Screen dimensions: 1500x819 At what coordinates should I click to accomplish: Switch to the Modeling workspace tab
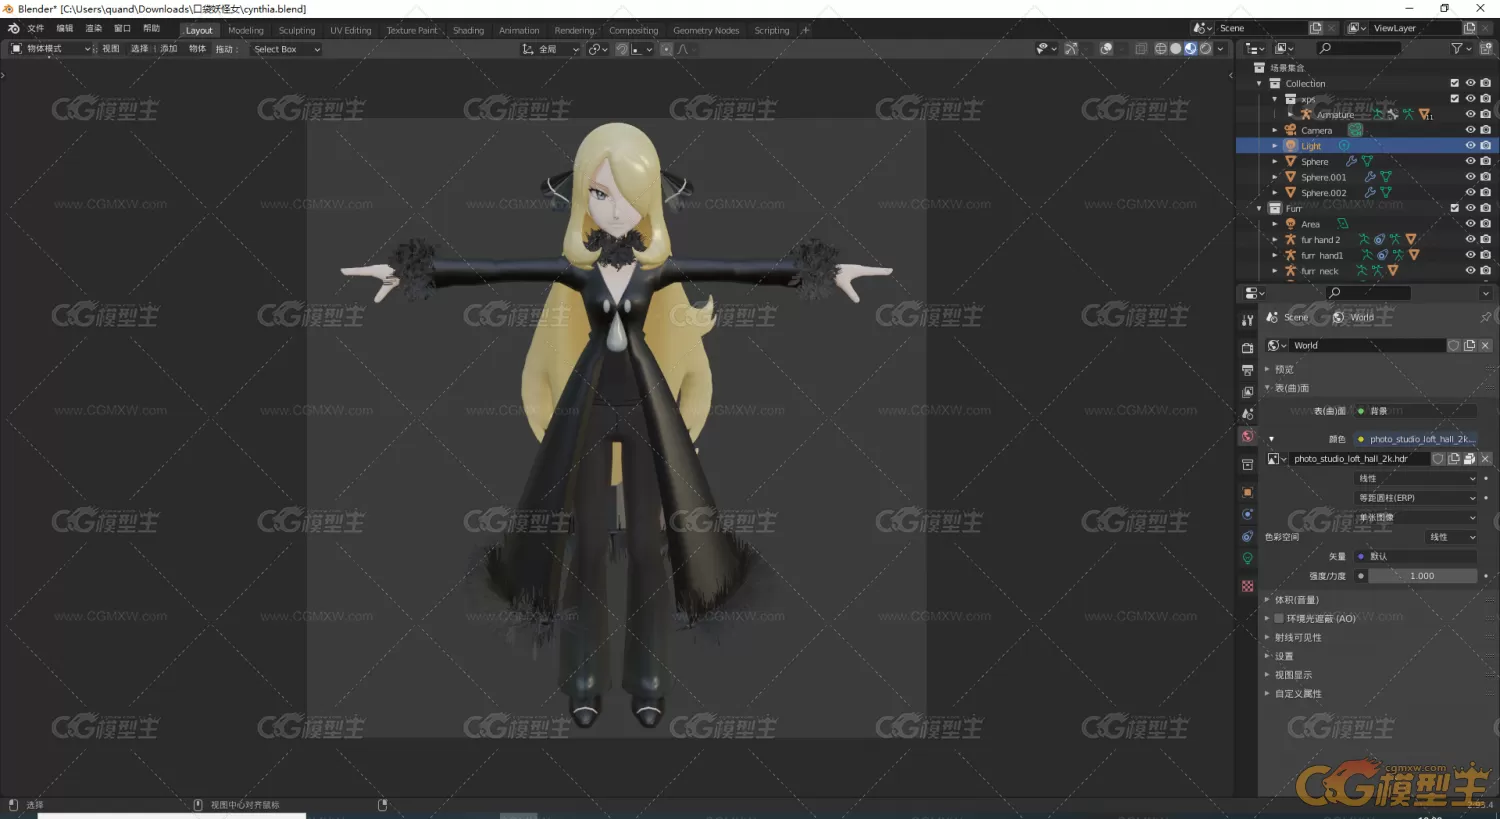click(x=245, y=31)
